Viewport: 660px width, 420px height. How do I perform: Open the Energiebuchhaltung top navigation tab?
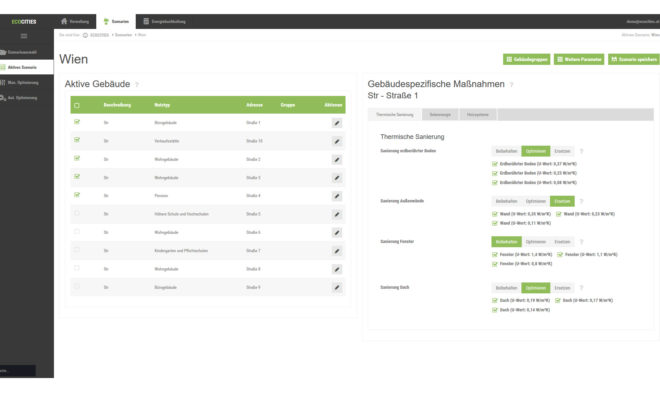[164, 21]
